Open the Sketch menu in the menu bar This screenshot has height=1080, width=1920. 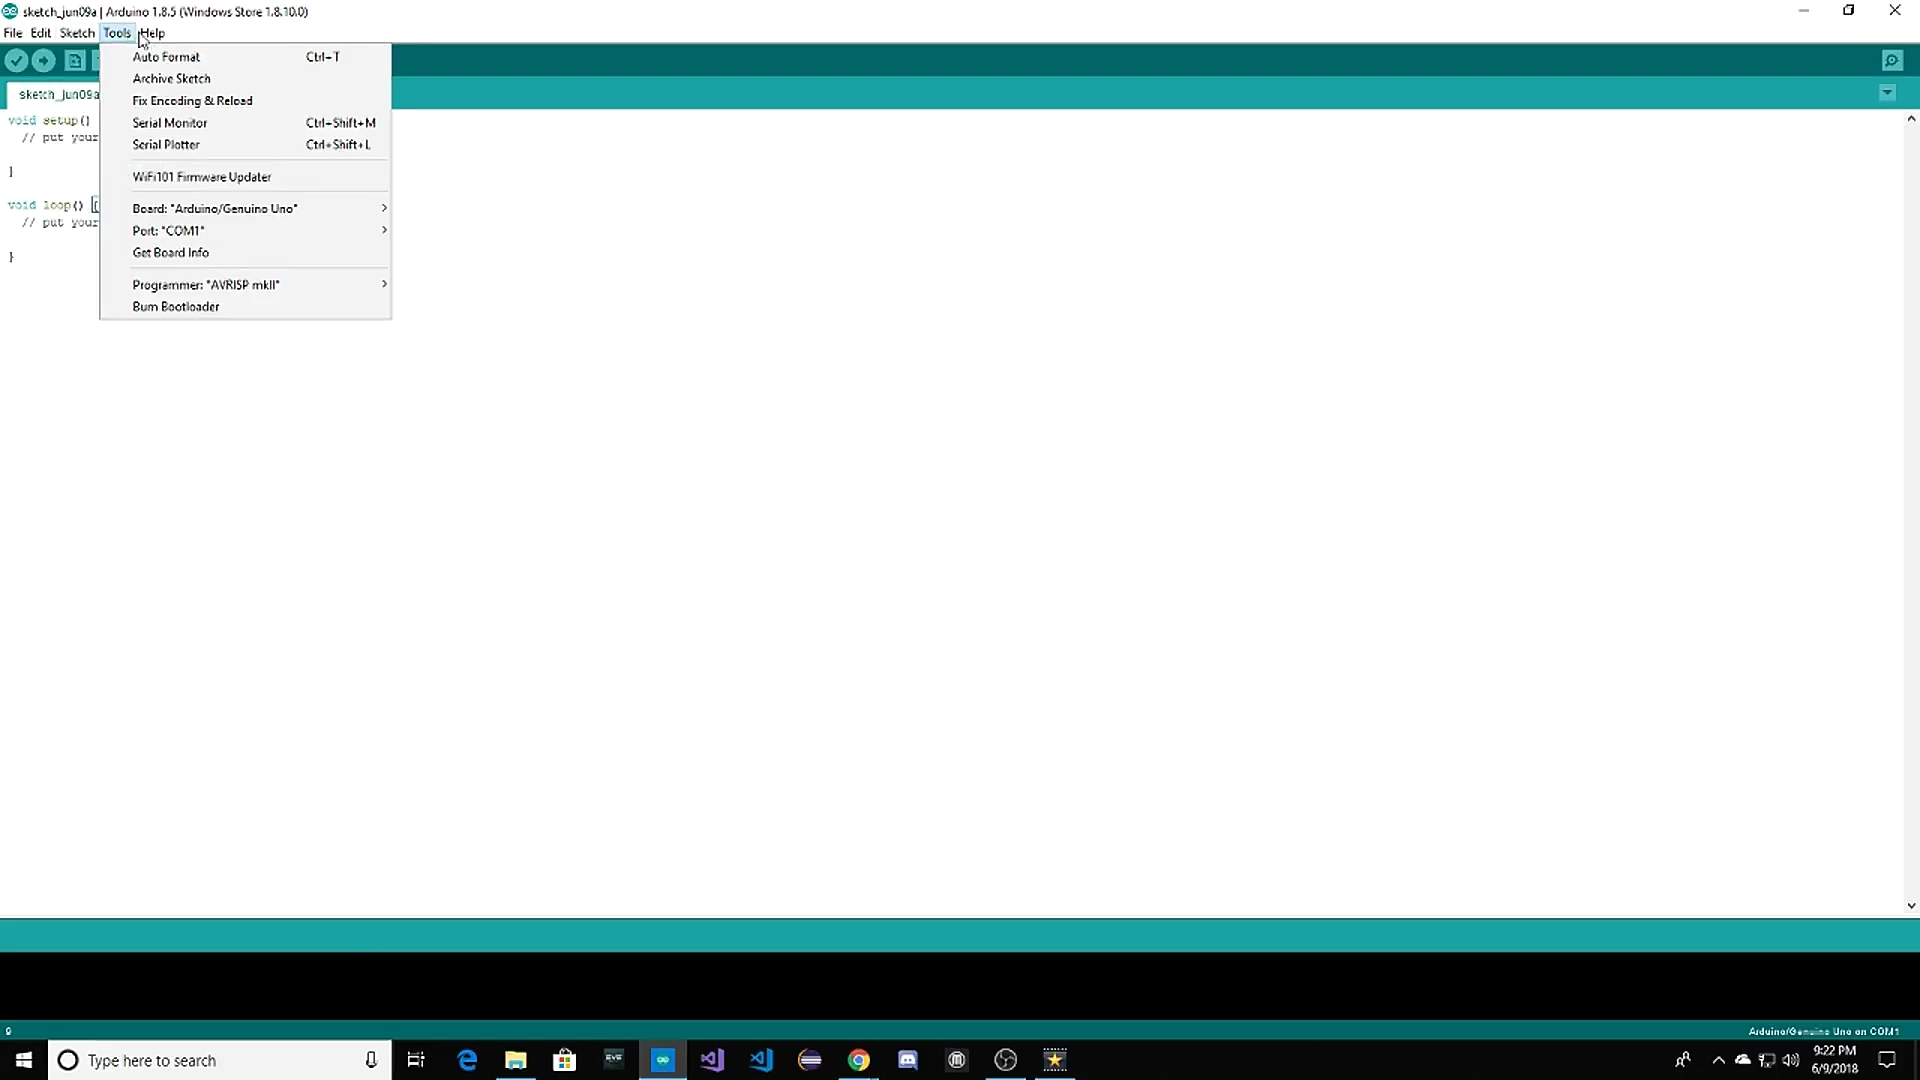click(x=77, y=33)
